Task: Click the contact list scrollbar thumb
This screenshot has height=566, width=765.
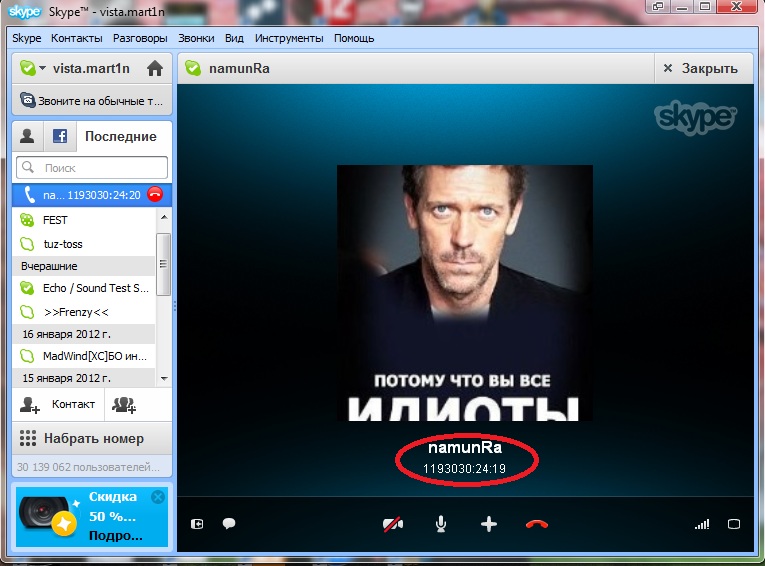Action: 163,264
